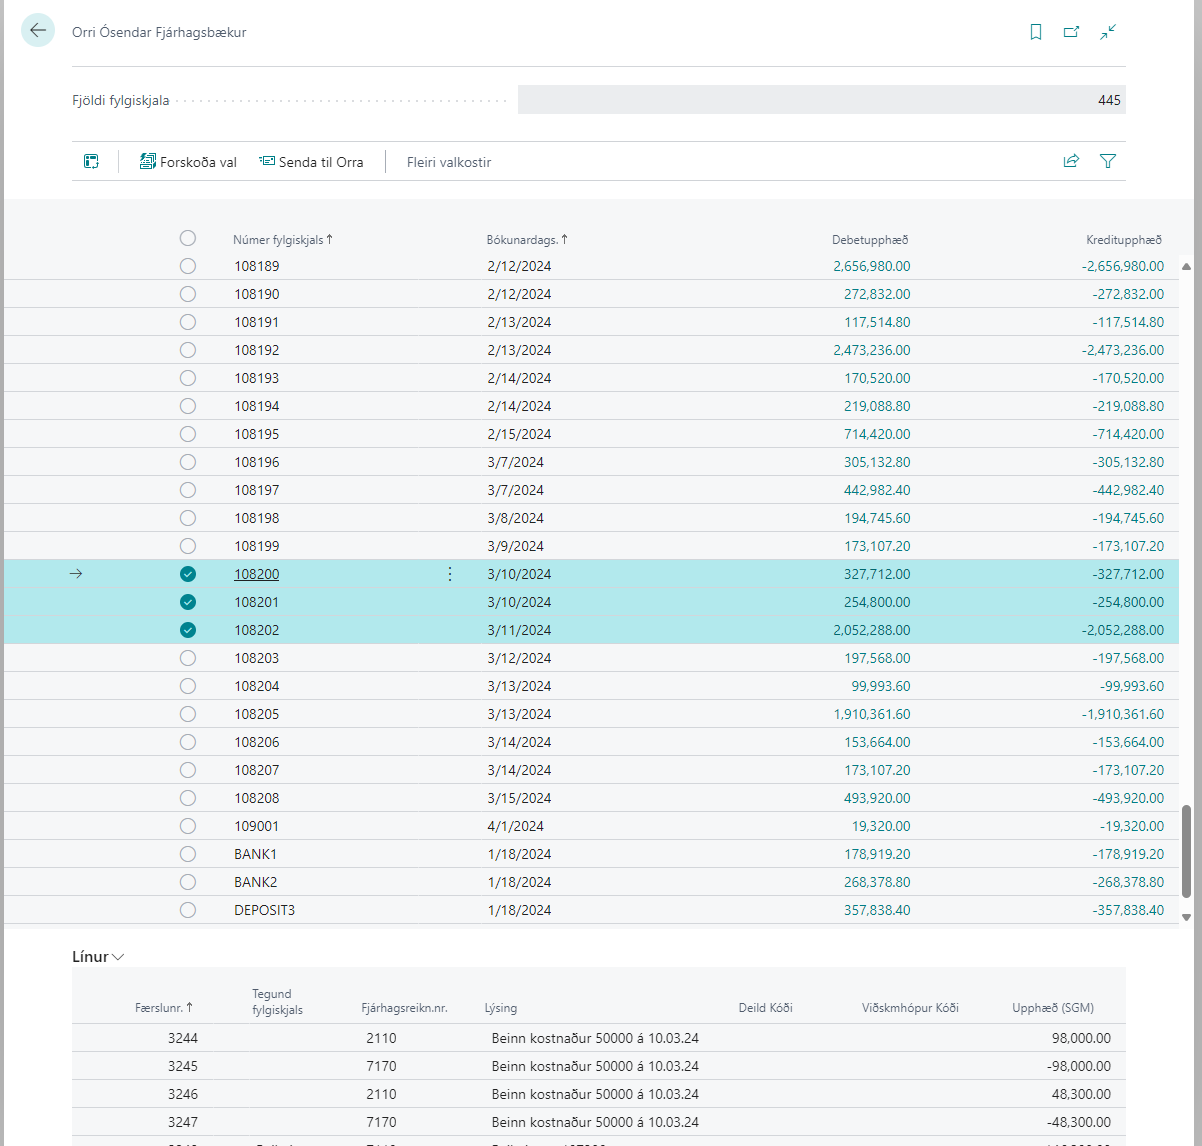Click the vertical scrollbar thumb
Viewport: 1202px width, 1146px height.
1187,850
